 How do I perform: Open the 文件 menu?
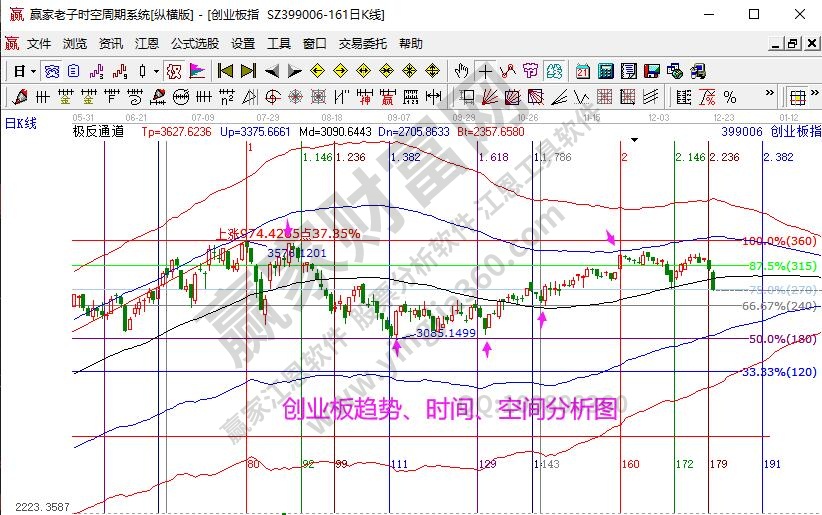39,44
